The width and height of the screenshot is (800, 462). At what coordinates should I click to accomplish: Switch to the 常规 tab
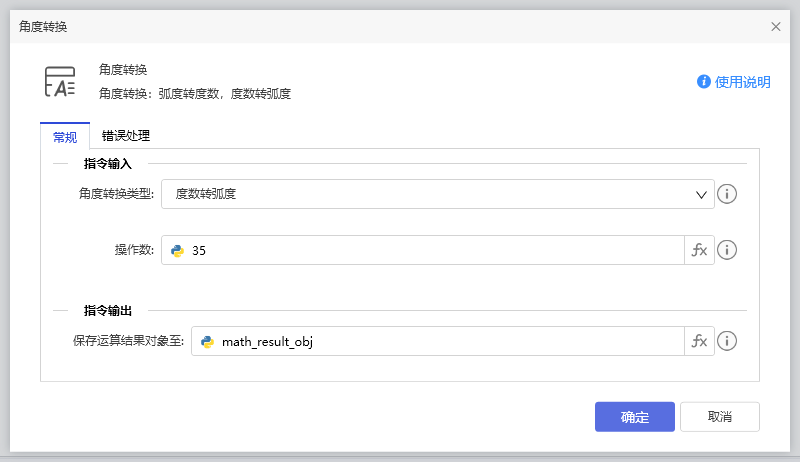[64, 136]
